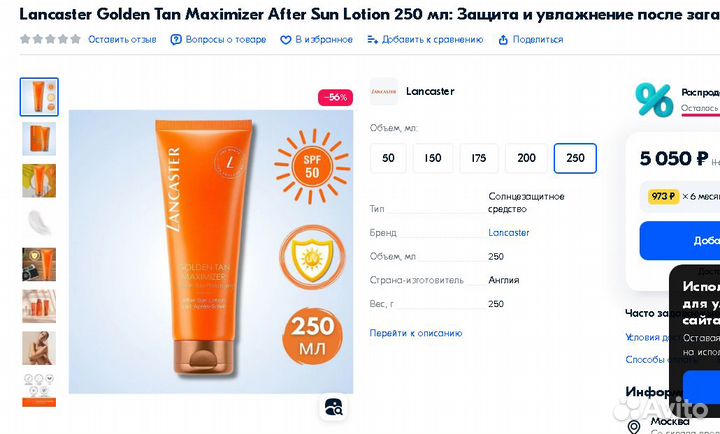Open the Оставить отзыв link
The height and width of the screenshot is (434, 720).
122,39
